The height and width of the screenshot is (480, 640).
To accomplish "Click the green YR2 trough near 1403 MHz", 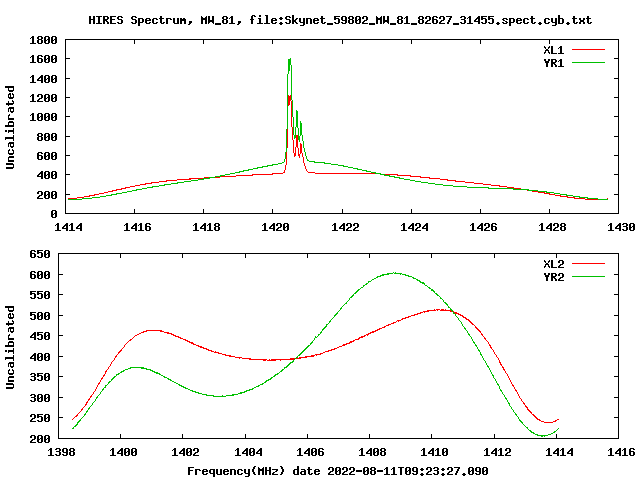I will pyautogui.click(x=220, y=396).
